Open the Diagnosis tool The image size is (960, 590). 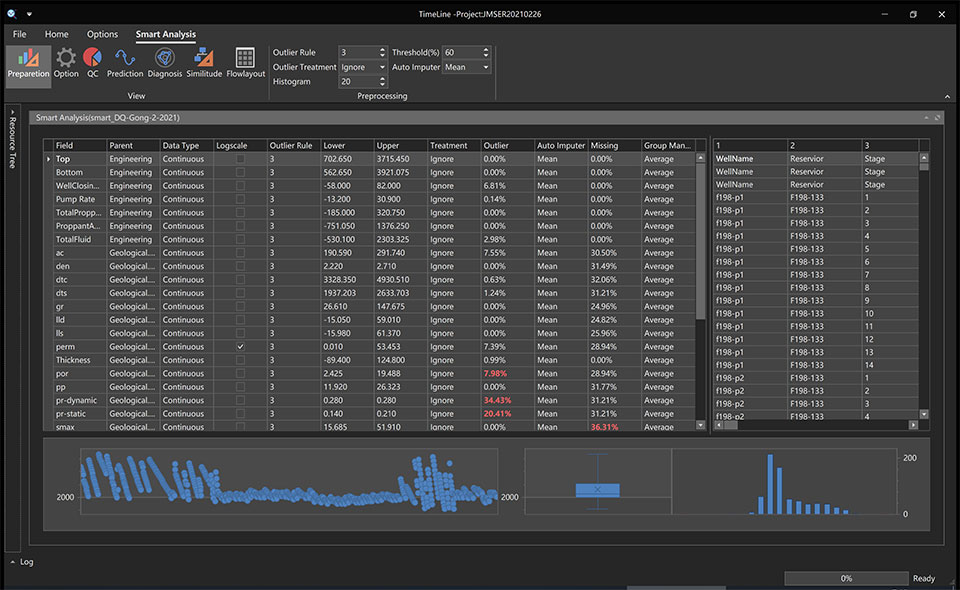pos(165,64)
